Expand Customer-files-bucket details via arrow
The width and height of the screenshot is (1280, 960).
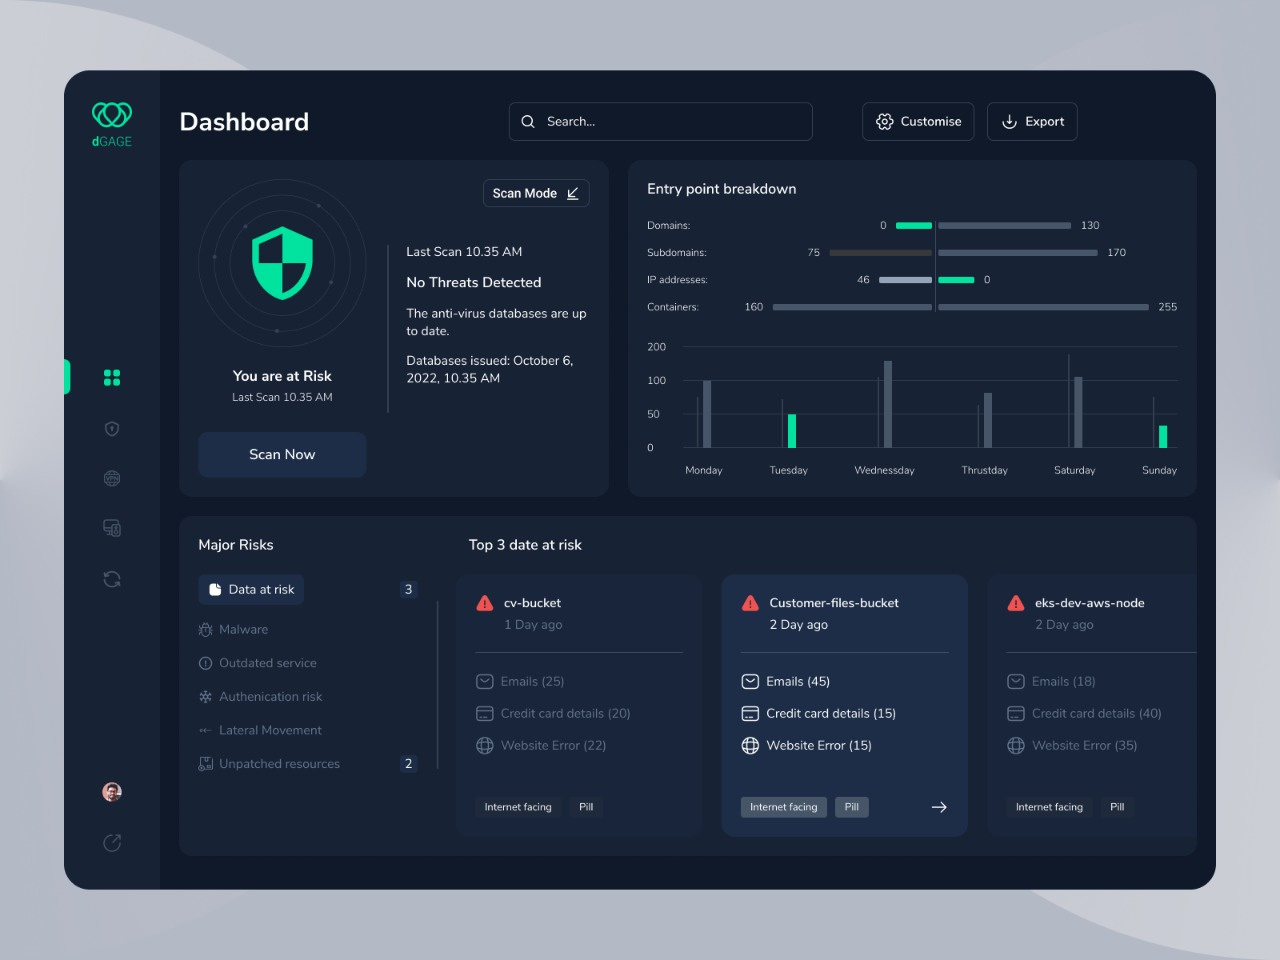938,807
